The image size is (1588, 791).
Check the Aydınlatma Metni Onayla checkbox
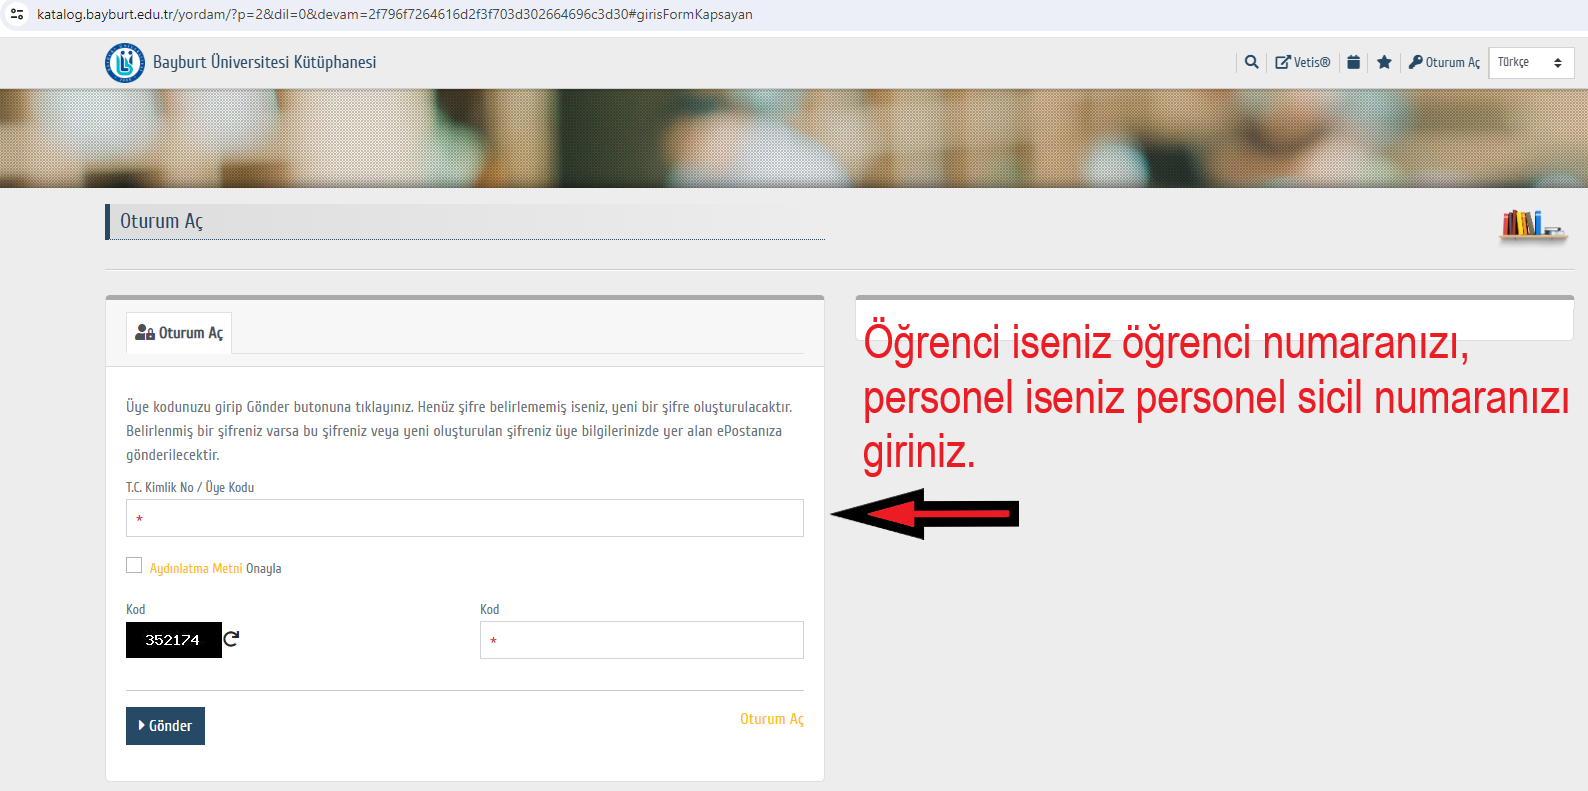134,566
